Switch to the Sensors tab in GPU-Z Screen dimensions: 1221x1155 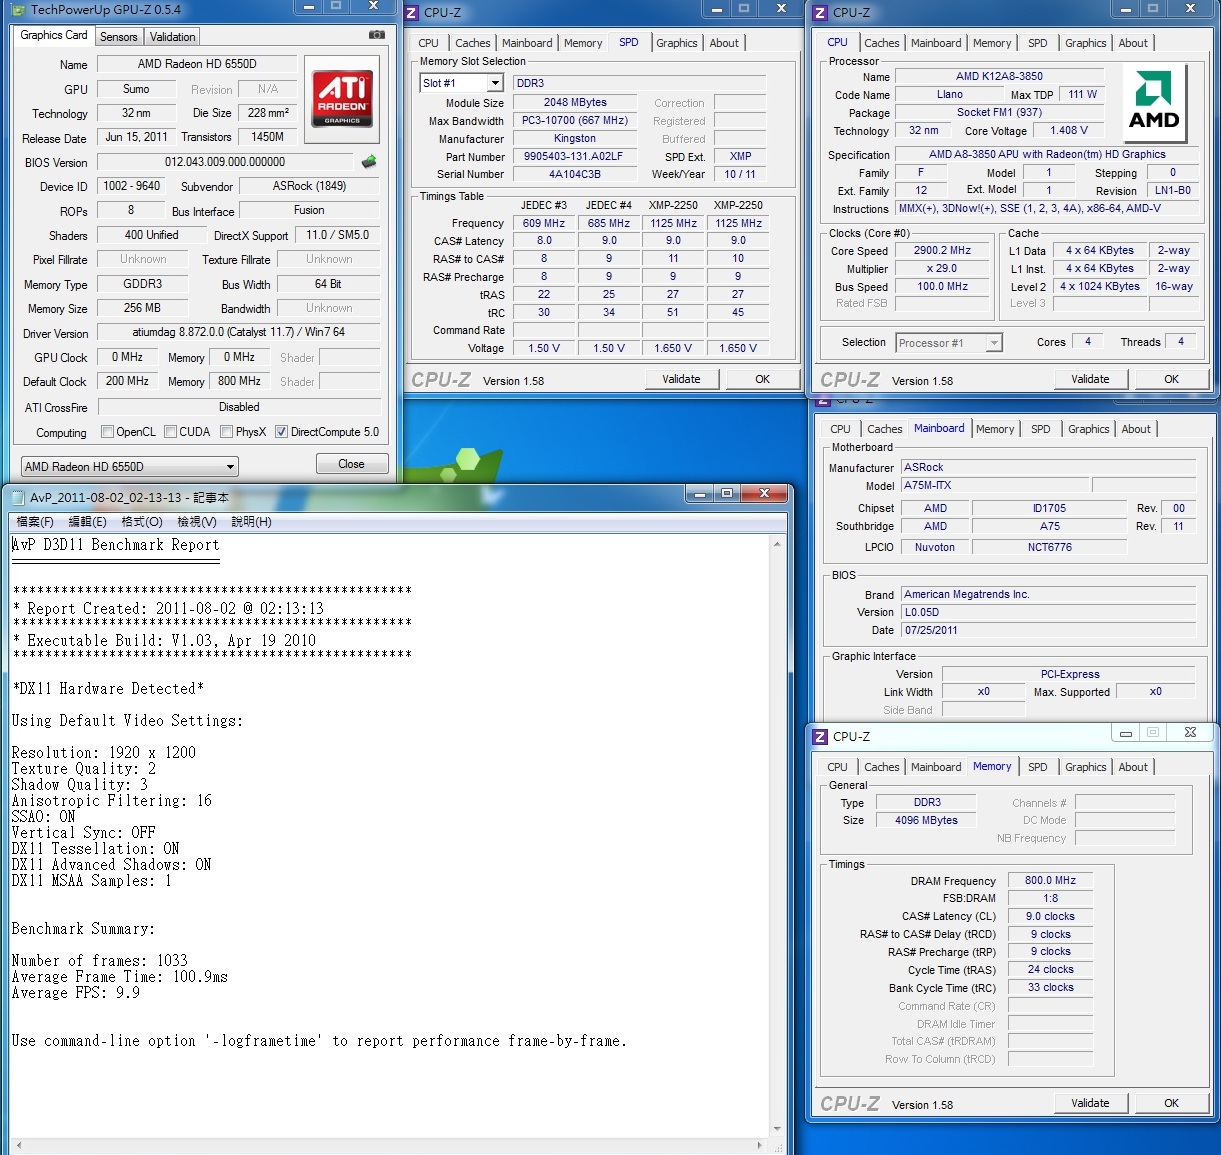click(x=119, y=37)
